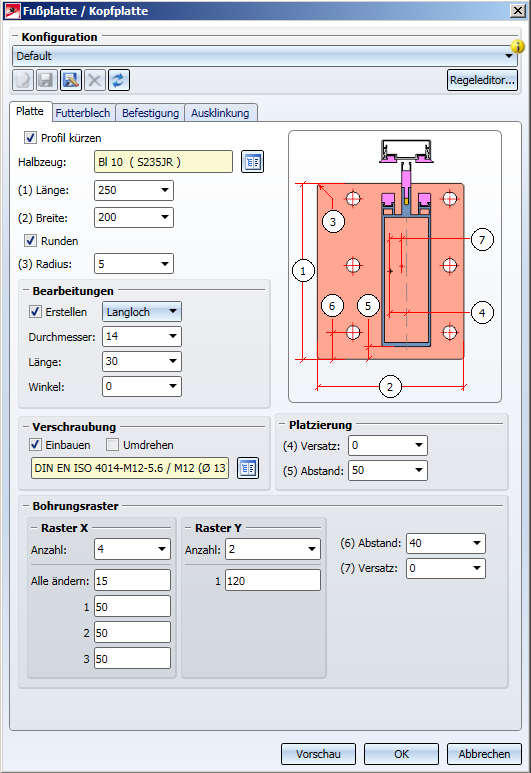Image resolution: width=531 pixels, height=773 pixels.
Task: Toggle the Erstellen checkbox
Action: tap(35, 312)
